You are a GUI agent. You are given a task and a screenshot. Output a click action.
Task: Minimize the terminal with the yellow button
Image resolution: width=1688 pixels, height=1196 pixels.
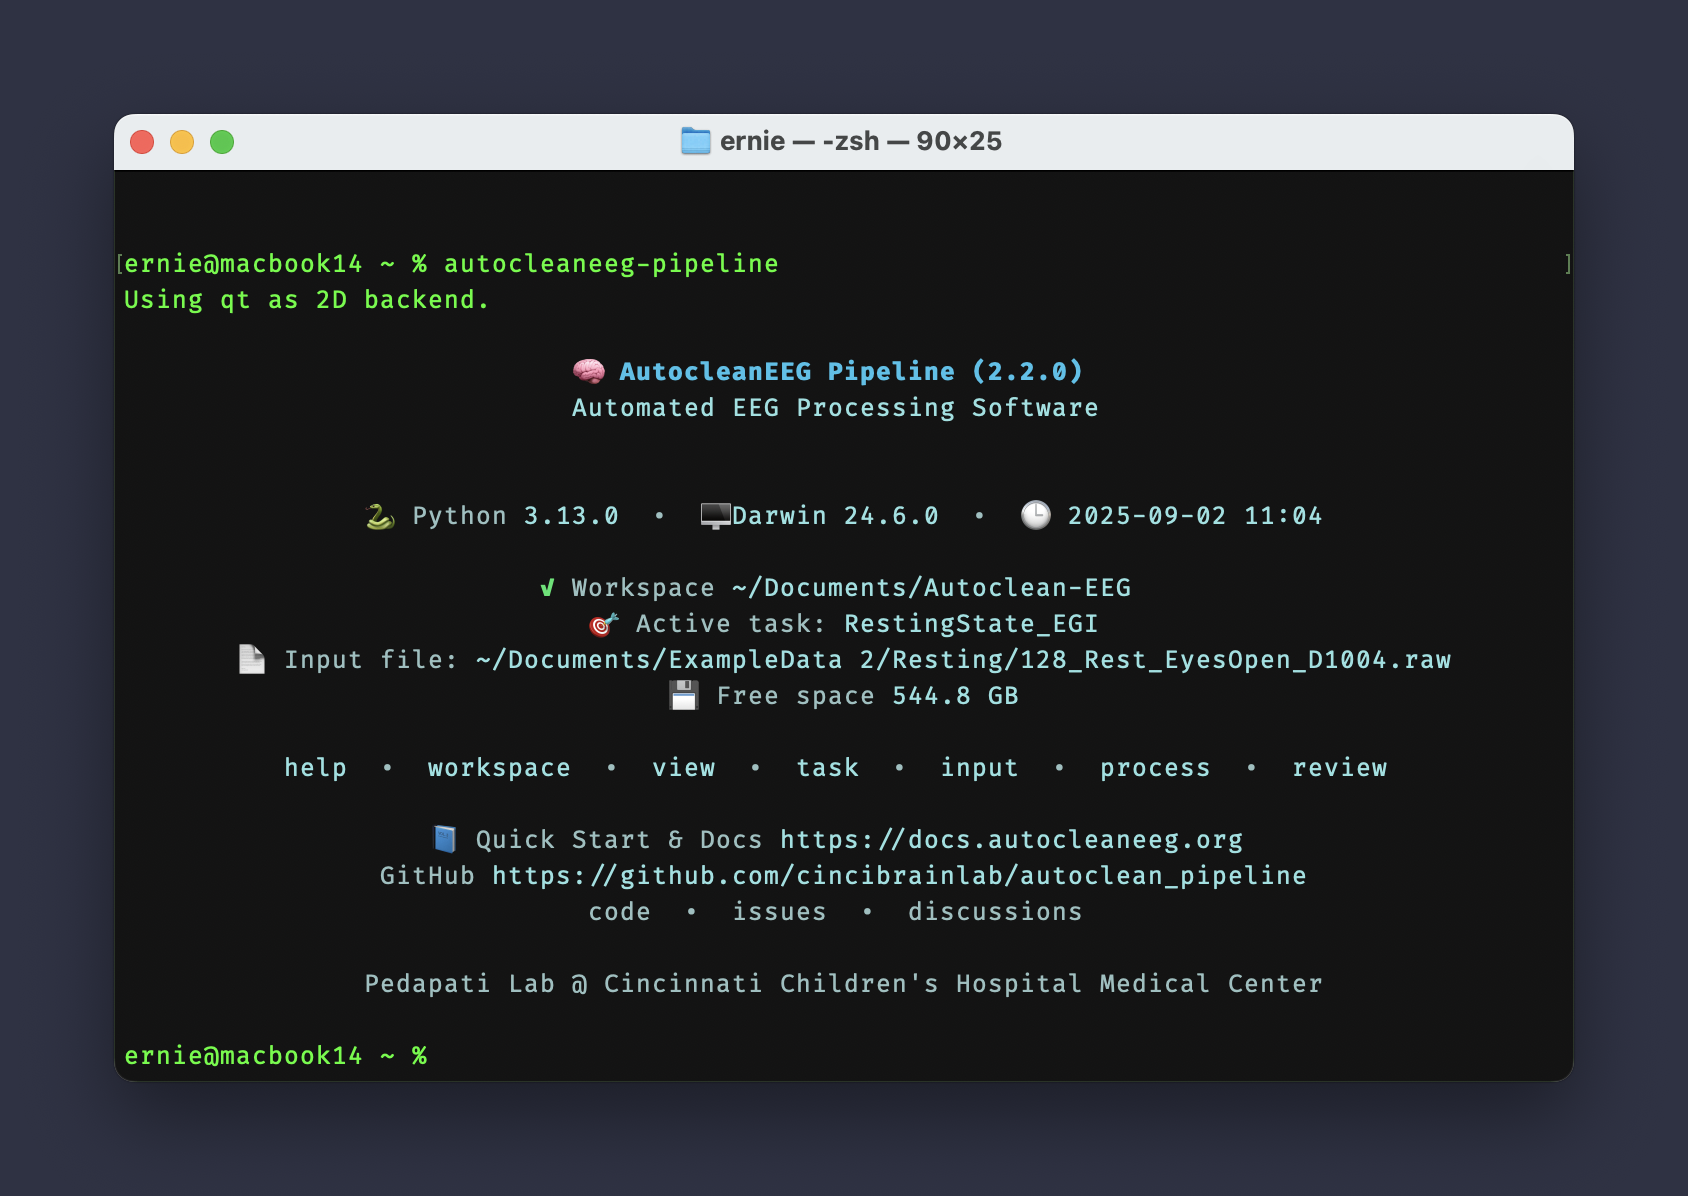tap(182, 142)
